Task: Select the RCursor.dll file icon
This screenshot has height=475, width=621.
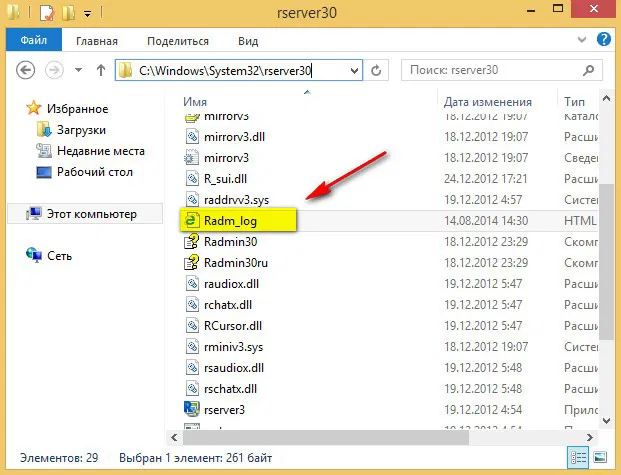Action: pos(192,326)
